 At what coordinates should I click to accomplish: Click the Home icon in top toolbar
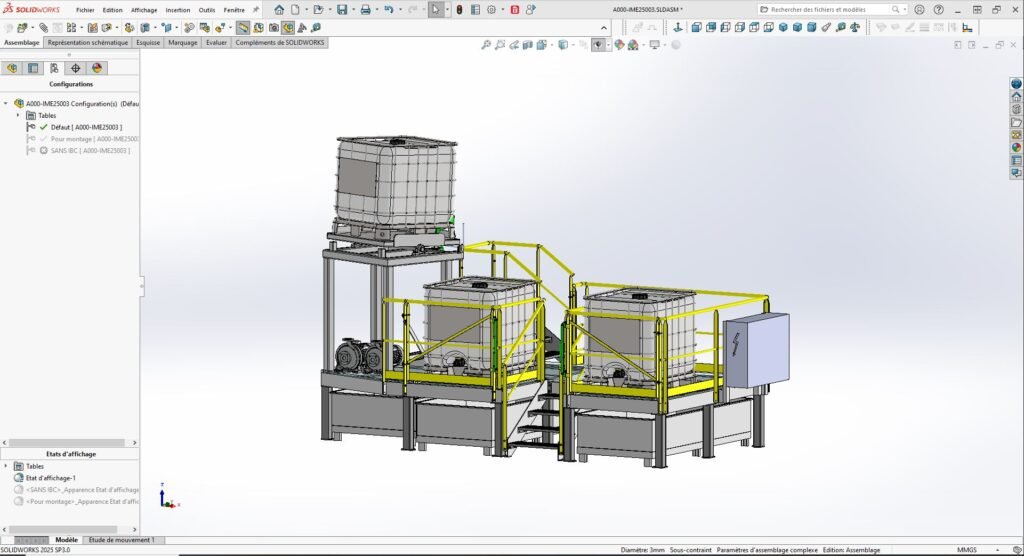click(279, 9)
